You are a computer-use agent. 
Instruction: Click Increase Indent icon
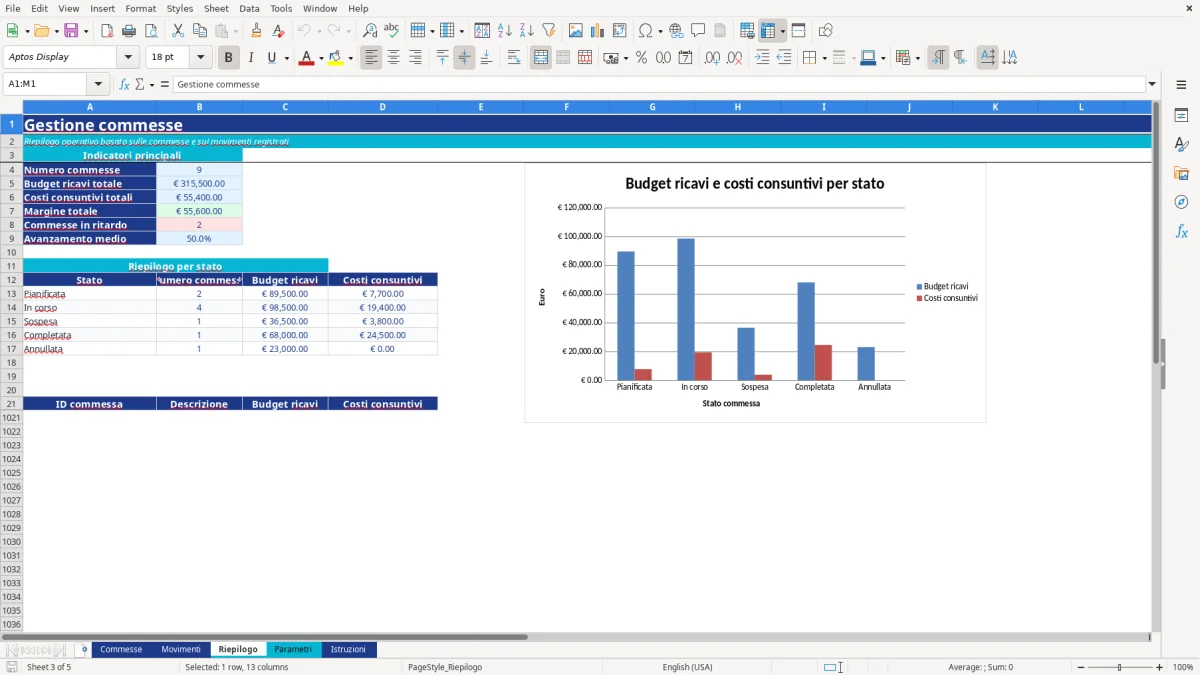tap(762, 58)
